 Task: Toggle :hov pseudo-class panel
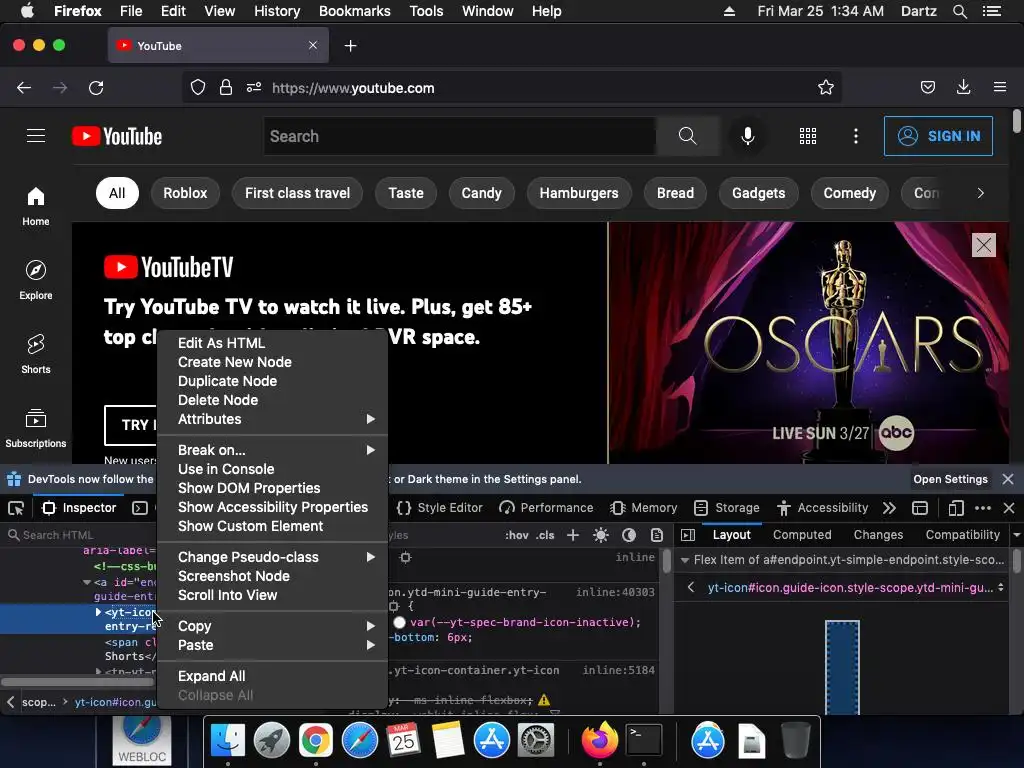pyautogui.click(x=517, y=536)
